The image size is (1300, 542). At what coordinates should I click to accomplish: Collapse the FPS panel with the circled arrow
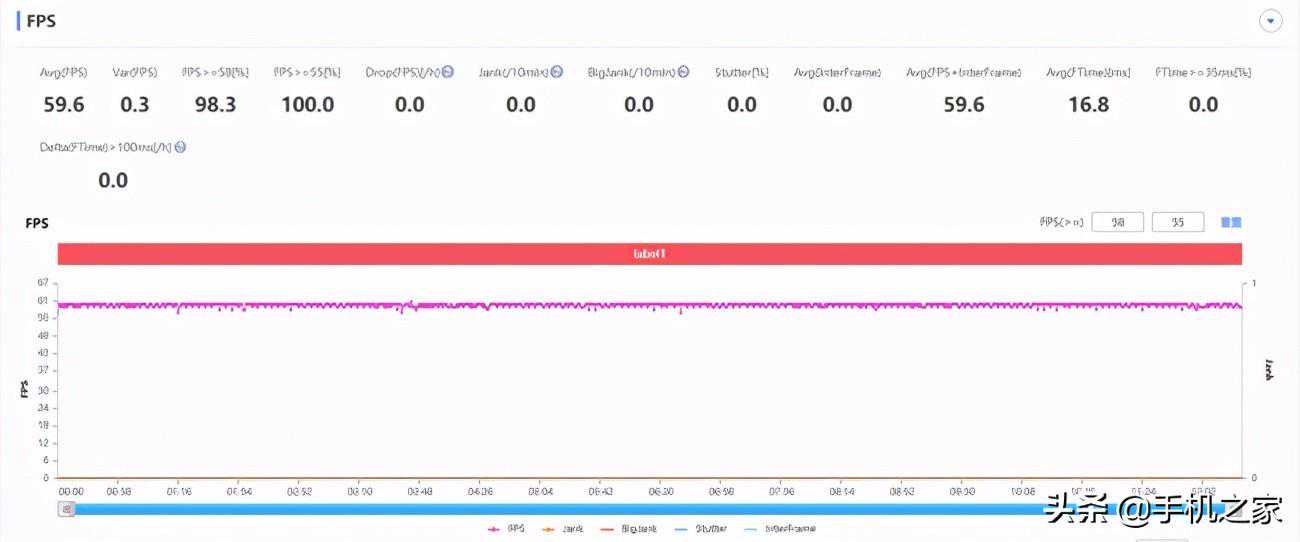coord(1270,21)
